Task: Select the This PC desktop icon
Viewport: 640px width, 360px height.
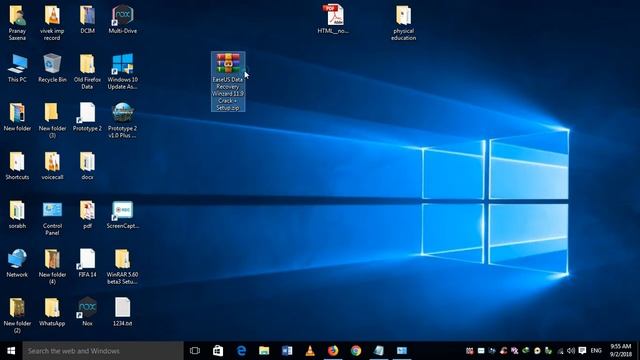Action: pyautogui.click(x=17, y=68)
